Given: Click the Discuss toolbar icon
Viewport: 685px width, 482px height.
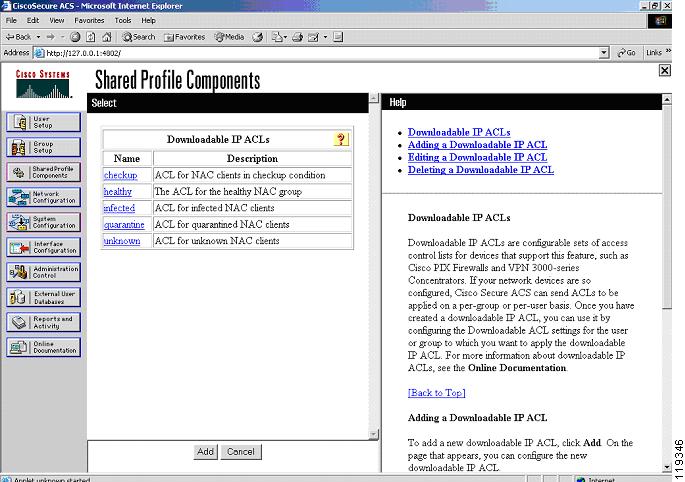Looking at the screenshot, I should 338,37.
